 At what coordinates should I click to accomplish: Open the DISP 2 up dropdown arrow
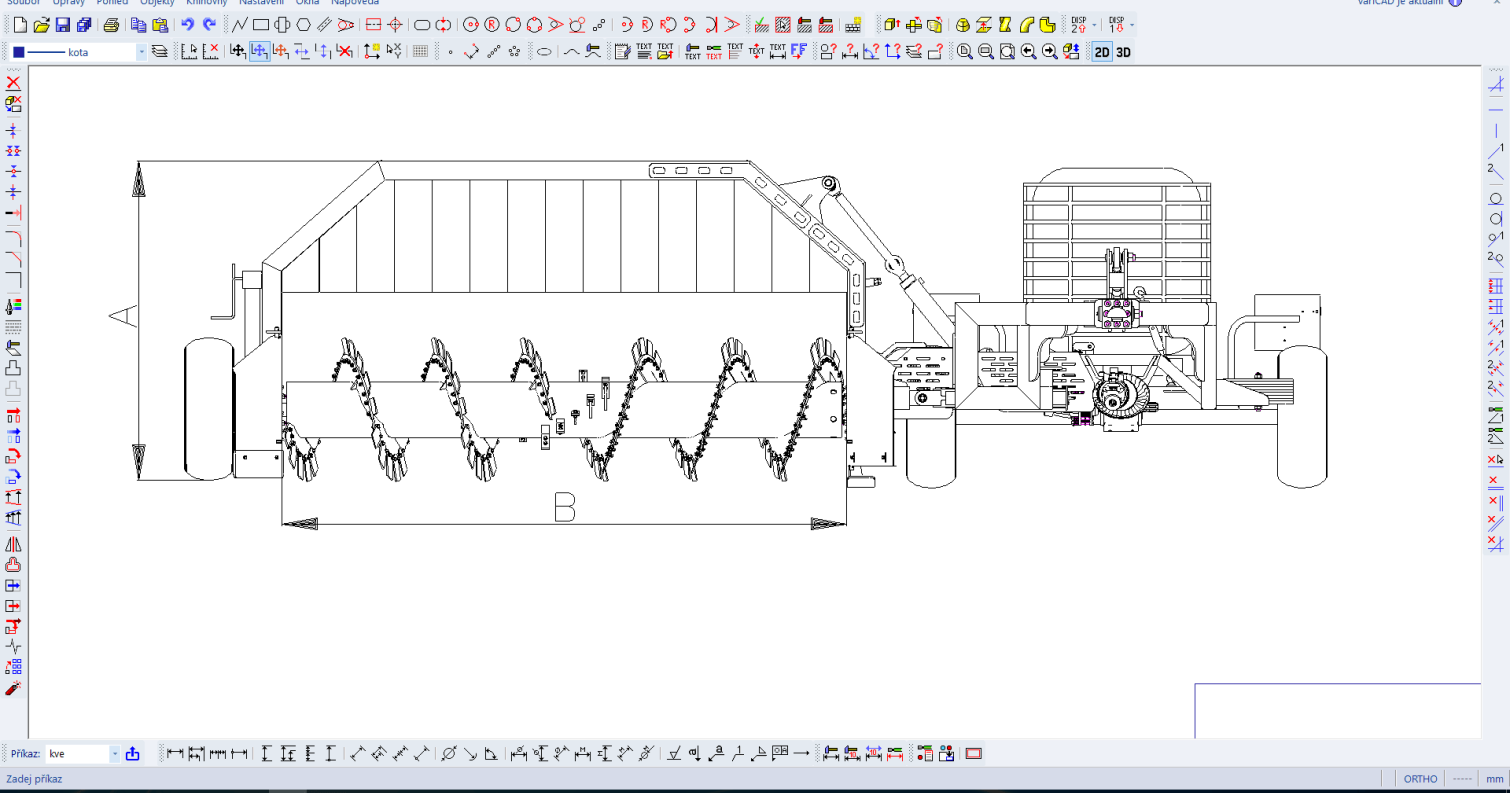(x=1094, y=24)
